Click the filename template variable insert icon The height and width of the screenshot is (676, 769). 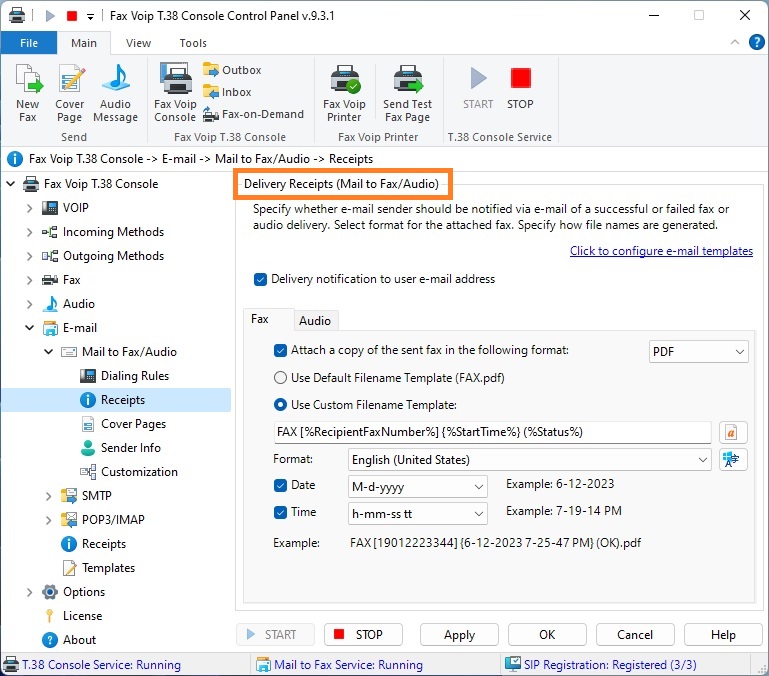coord(733,432)
